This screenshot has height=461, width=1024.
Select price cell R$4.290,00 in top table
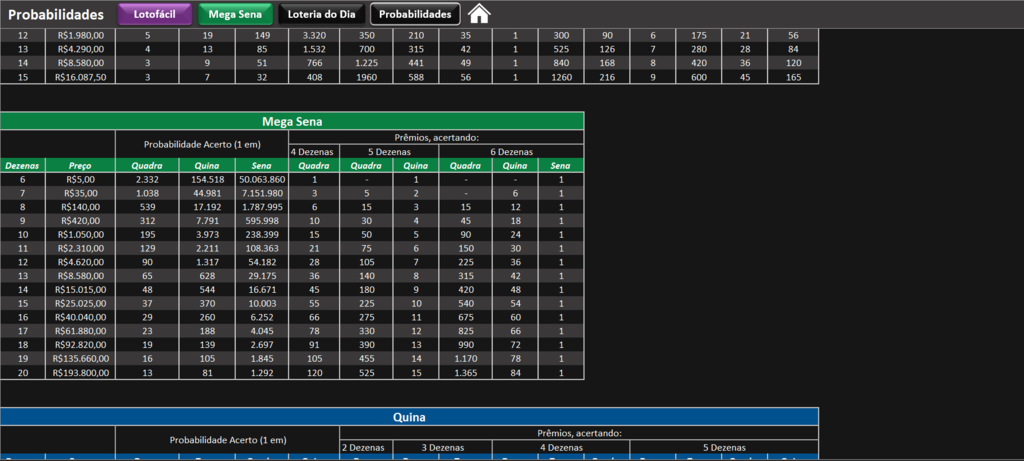(x=81, y=50)
